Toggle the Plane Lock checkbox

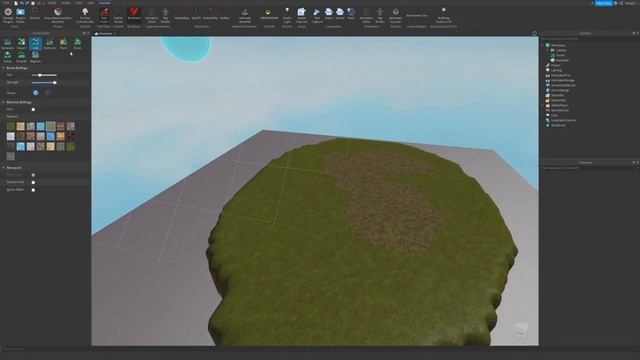point(33,175)
